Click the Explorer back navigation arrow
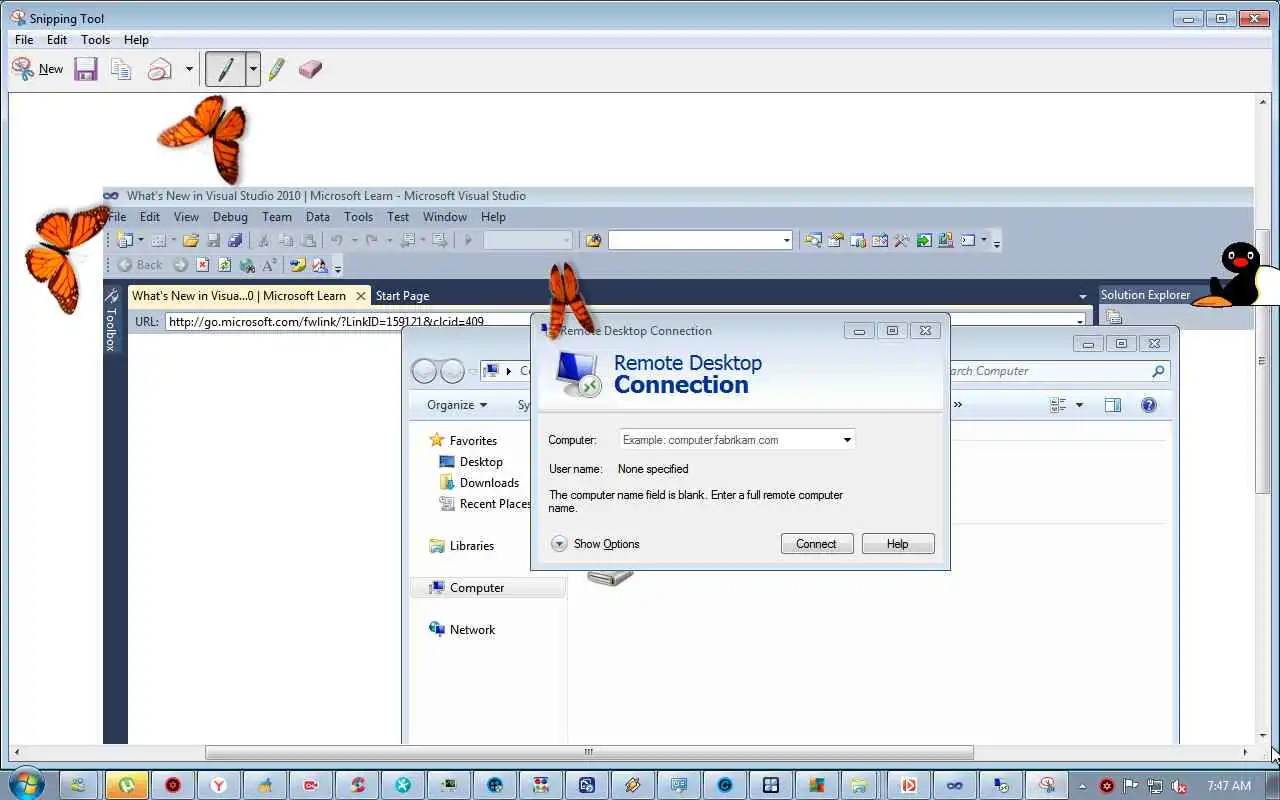The height and width of the screenshot is (800, 1280). [x=424, y=371]
